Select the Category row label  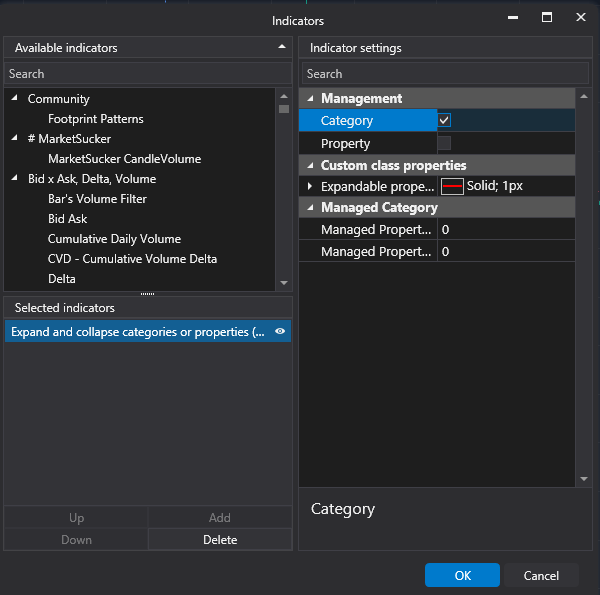(x=347, y=121)
